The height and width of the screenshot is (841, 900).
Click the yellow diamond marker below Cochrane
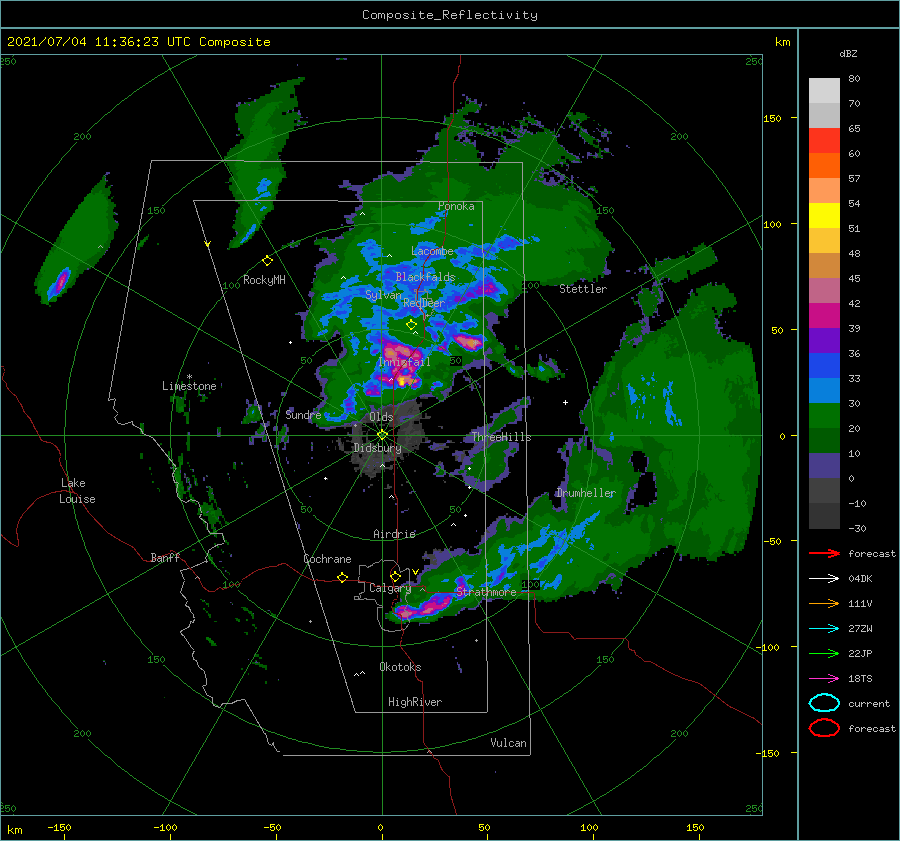(x=342, y=577)
